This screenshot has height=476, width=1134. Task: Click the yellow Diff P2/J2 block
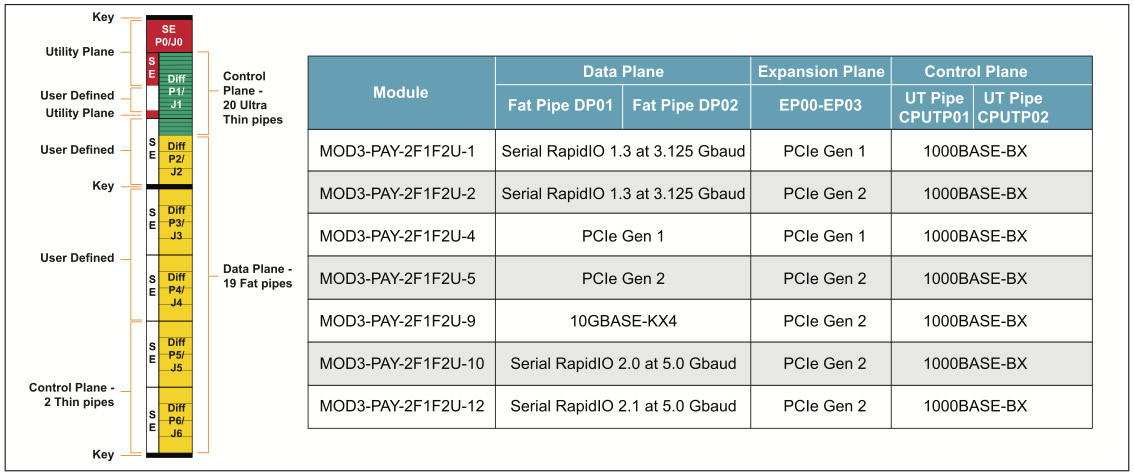(x=176, y=158)
